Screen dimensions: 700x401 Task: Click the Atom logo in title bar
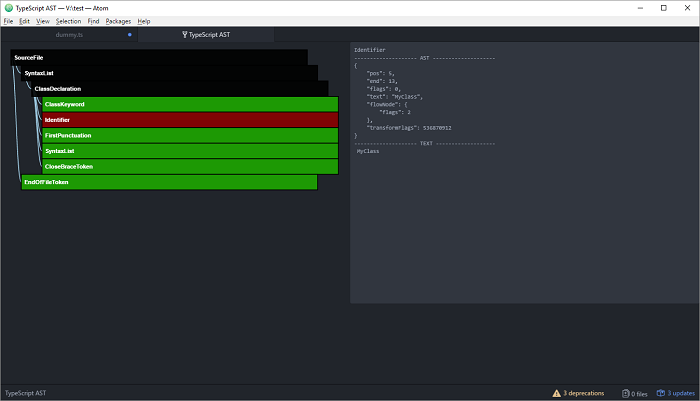coord(8,8)
